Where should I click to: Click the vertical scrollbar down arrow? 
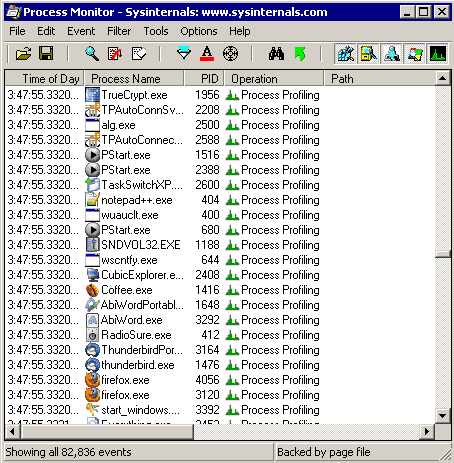click(443, 416)
